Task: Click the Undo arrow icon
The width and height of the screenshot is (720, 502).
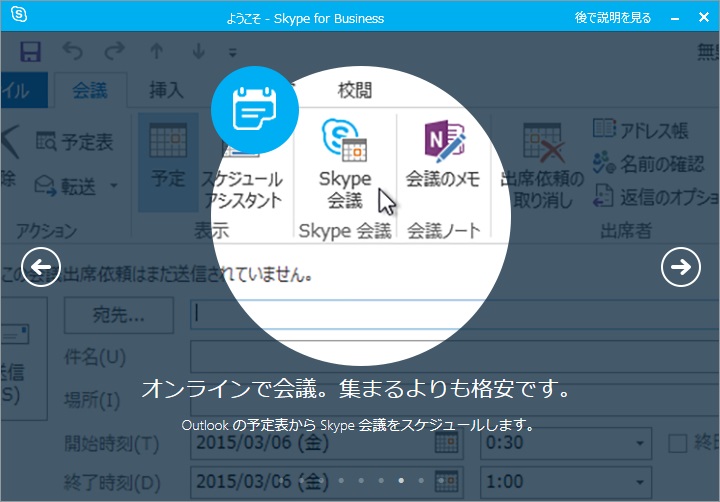Action: (73, 51)
